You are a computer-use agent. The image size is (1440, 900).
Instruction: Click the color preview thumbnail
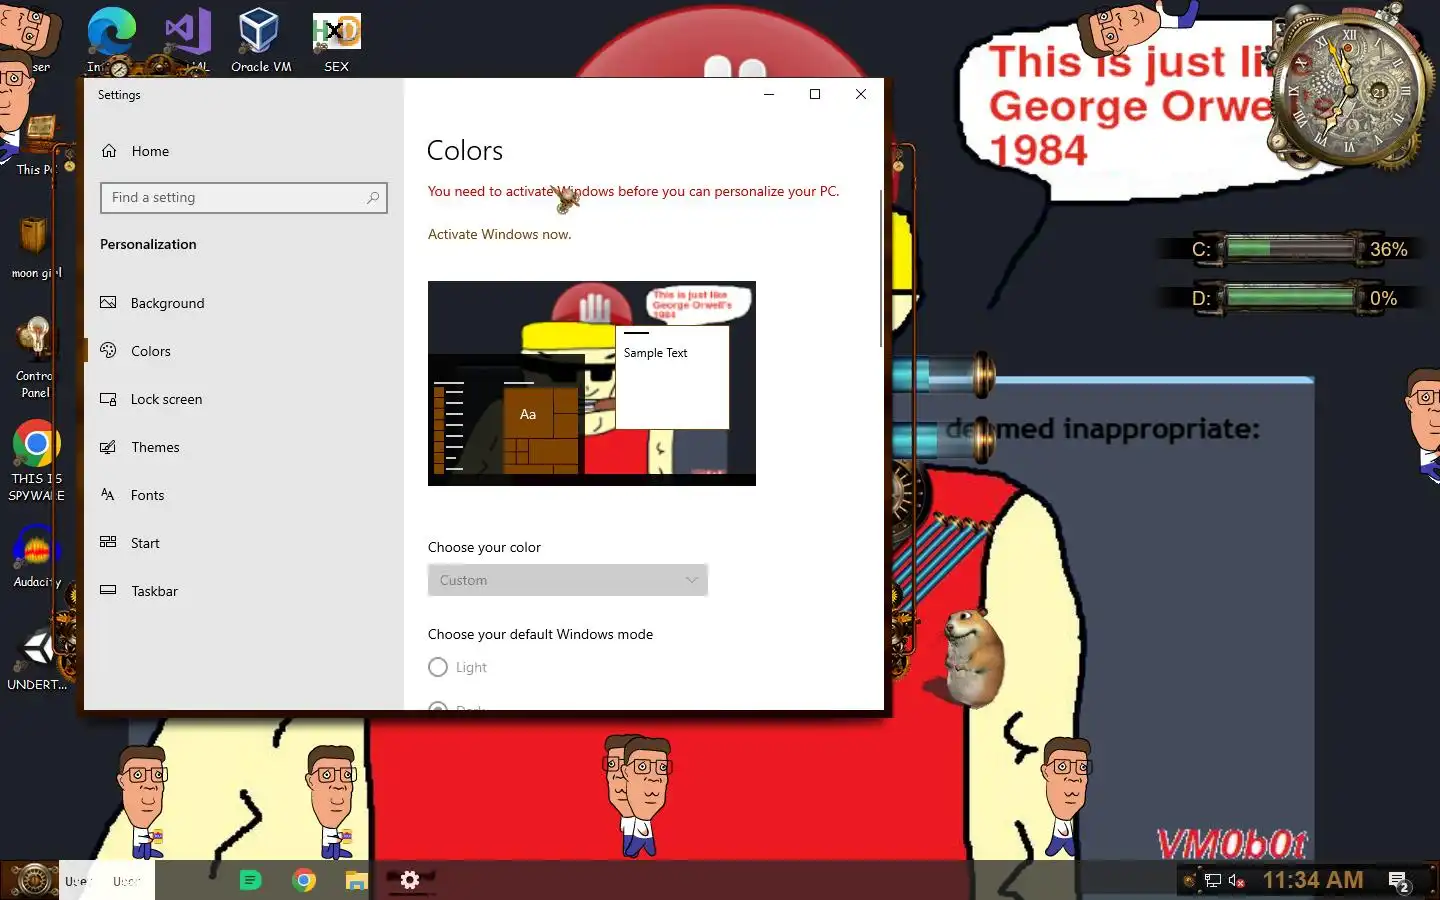tap(592, 383)
